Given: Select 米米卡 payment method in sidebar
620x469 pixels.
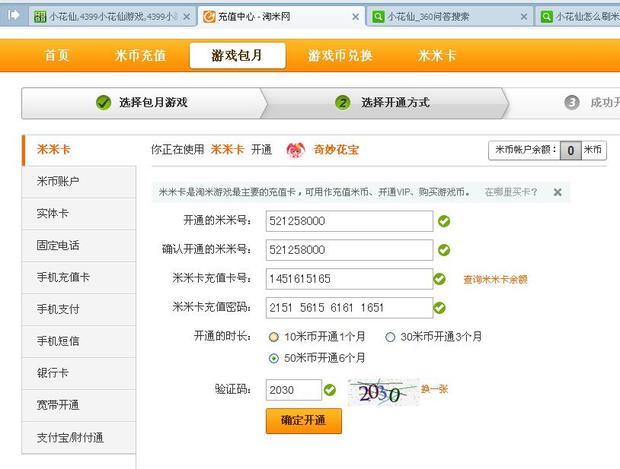Looking at the screenshot, I should [79, 150].
